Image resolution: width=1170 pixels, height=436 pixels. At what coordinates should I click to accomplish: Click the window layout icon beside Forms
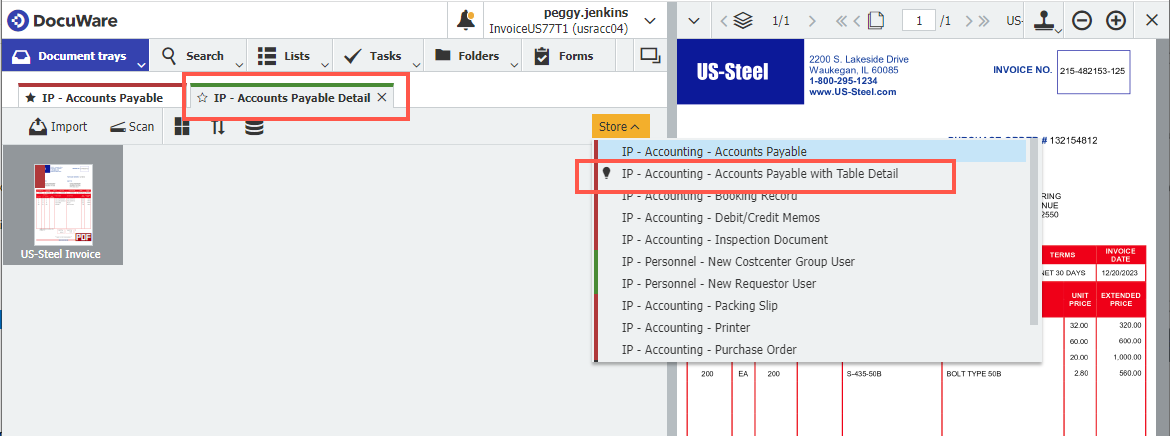coord(650,56)
